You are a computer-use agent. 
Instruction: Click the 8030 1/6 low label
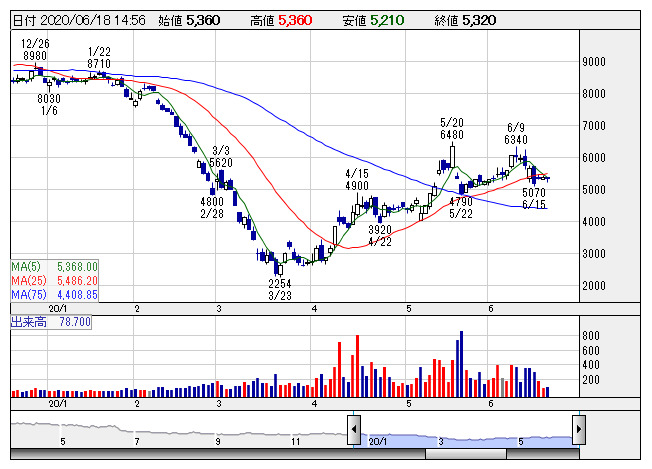click(49, 104)
